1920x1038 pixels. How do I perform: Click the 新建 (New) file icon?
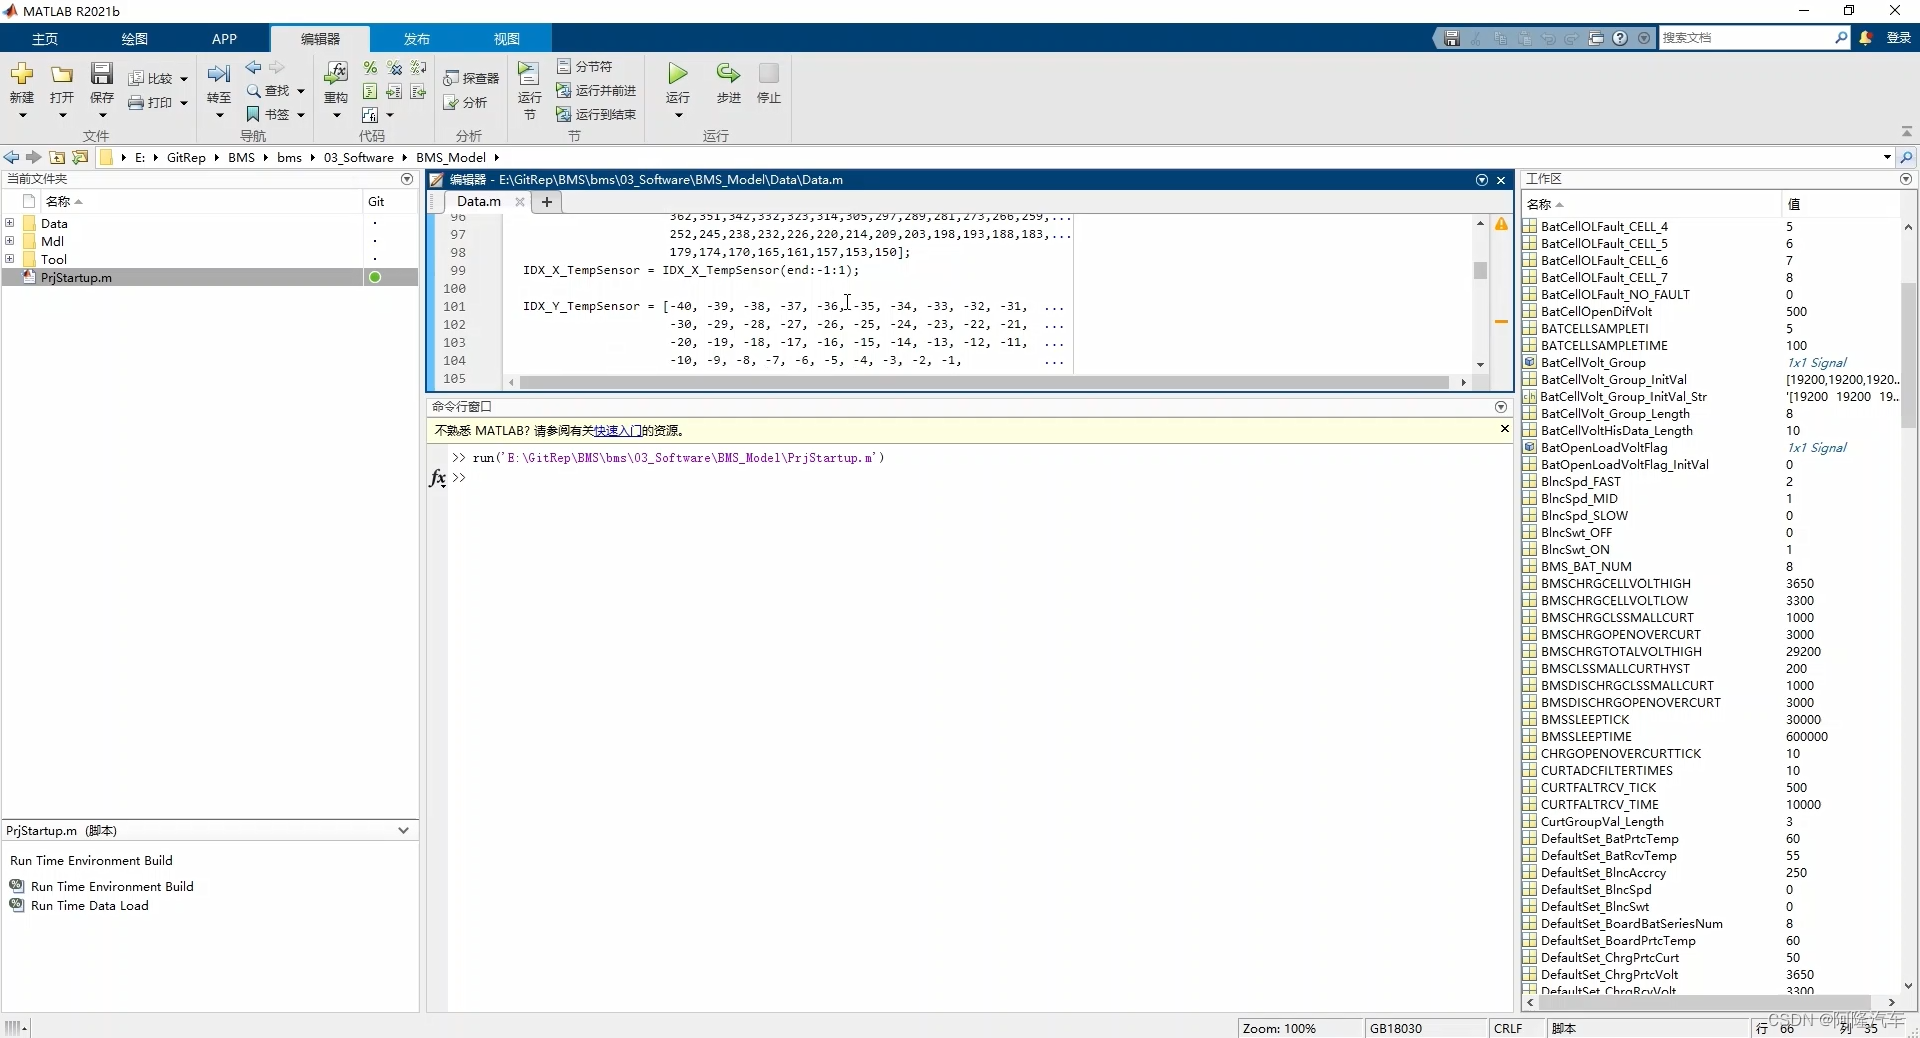click(x=22, y=74)
